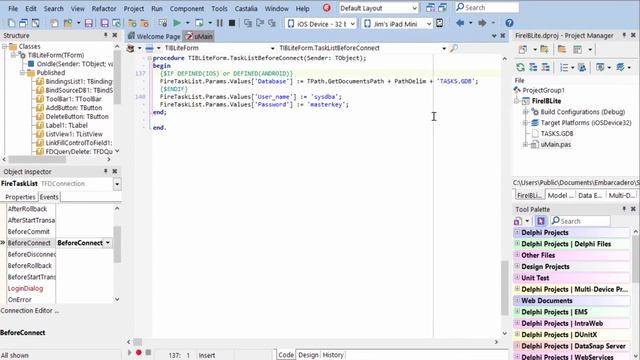Expand Delphi Projects category in Tool Palette
This screenshot has width=640, height=360.
click(517, 232)
